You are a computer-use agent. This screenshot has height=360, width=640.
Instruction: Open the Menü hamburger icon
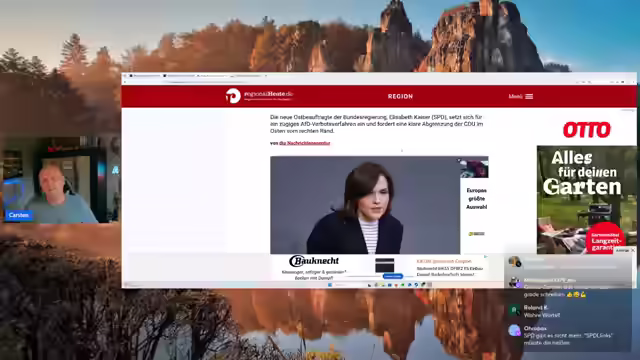tap(529, 96)
